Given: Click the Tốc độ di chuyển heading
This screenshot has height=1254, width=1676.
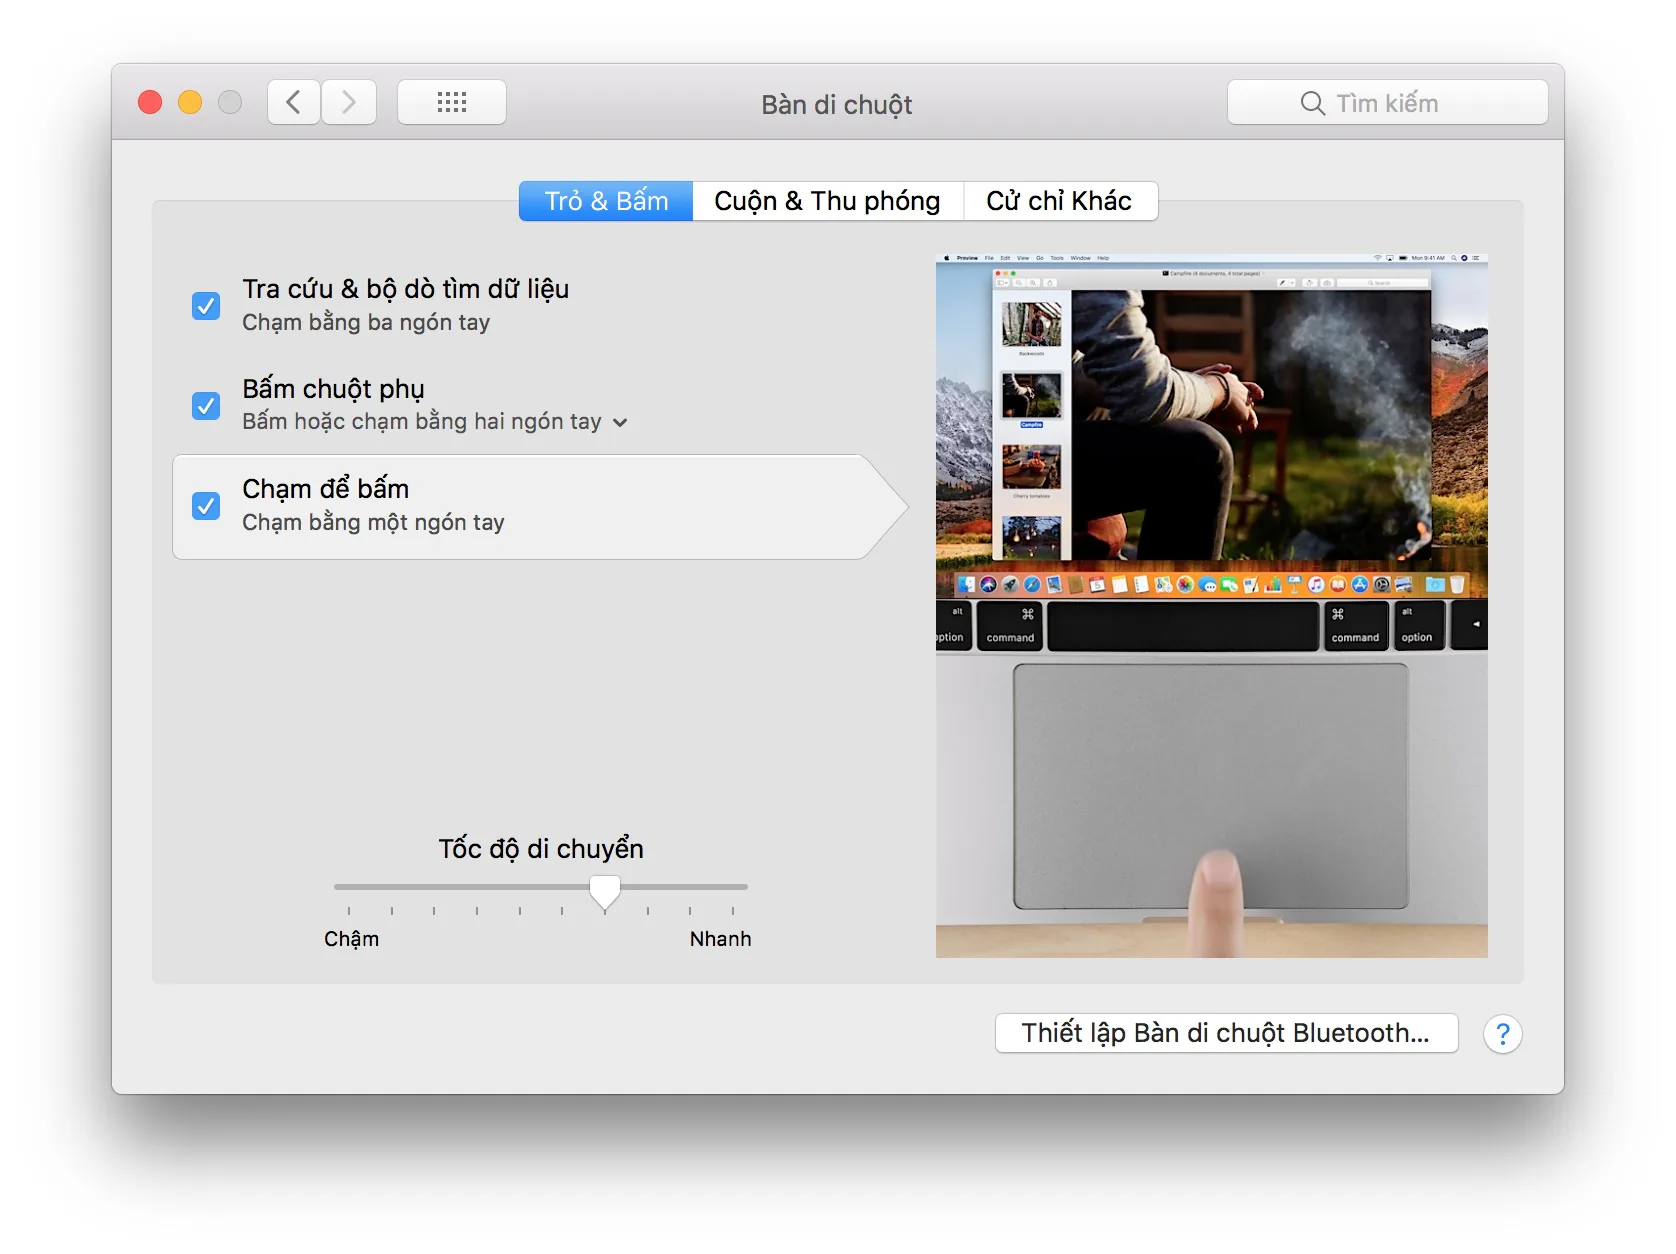Looking at the screenshot, I should point(541,849).
